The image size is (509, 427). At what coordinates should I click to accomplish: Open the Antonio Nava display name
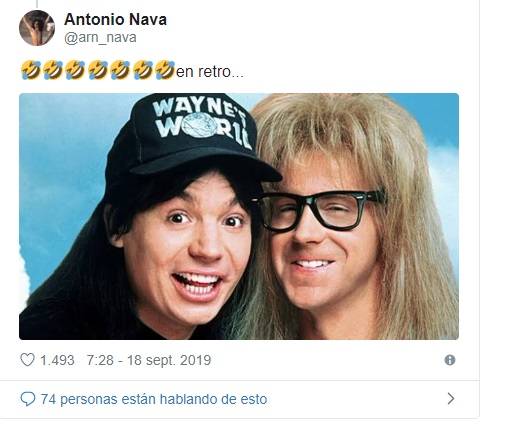tap(115, 19)
